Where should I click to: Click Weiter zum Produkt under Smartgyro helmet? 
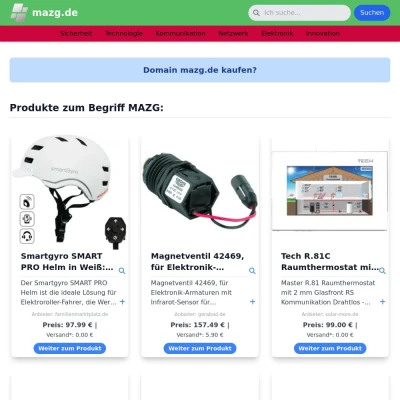[x=70, y=349]
